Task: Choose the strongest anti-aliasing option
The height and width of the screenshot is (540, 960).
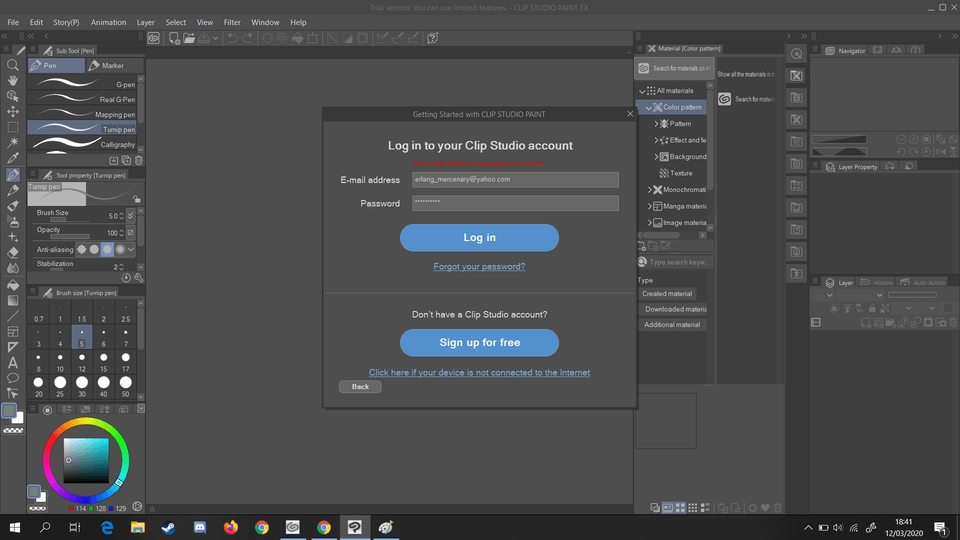Action: (x=120, y=248)
